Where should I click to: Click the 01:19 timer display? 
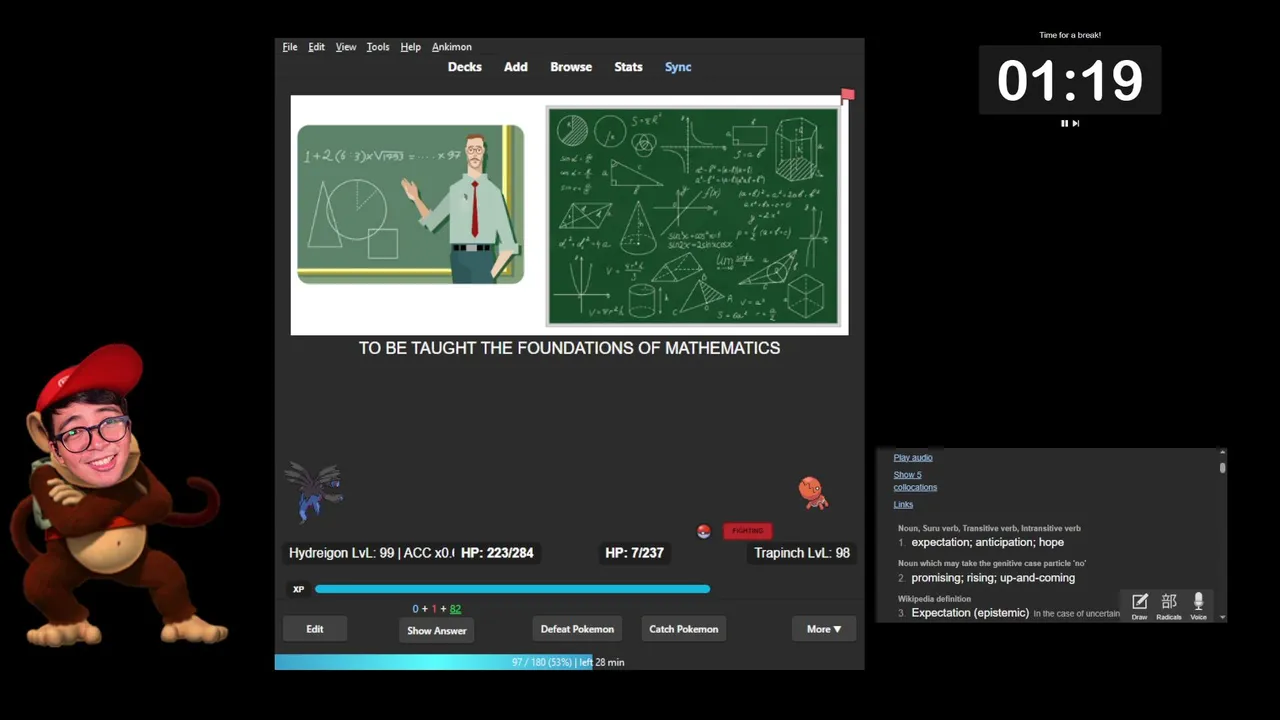tap(1070, 80)
